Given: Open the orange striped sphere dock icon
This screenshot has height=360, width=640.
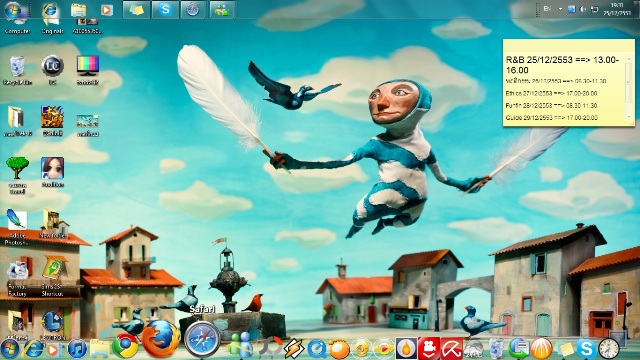Looking at the screenshot, I should pos(541,349).
